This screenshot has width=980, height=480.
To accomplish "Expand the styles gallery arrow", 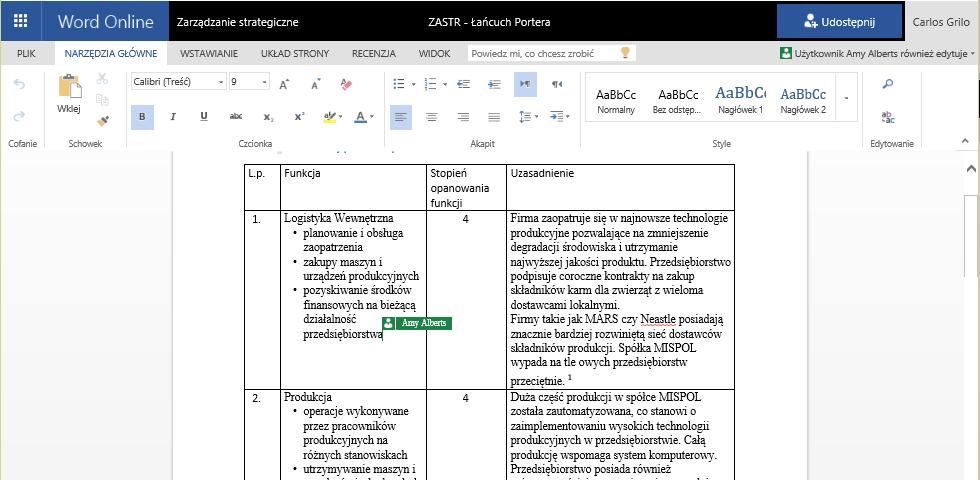I will 846,98.
